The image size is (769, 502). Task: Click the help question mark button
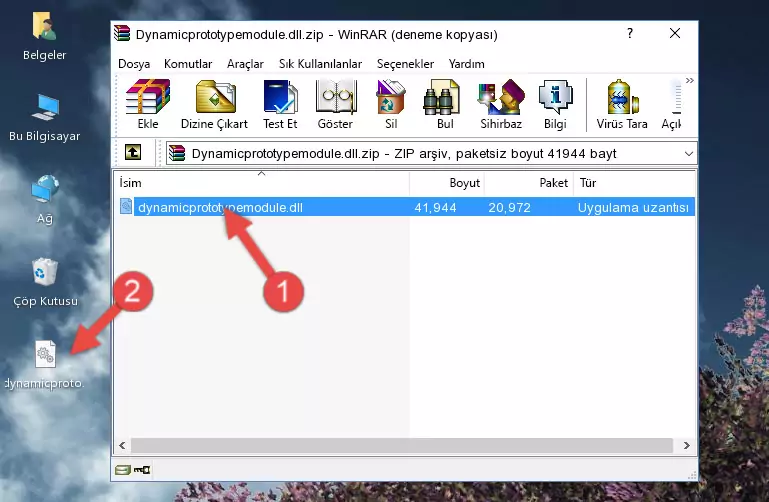(630, 33)
